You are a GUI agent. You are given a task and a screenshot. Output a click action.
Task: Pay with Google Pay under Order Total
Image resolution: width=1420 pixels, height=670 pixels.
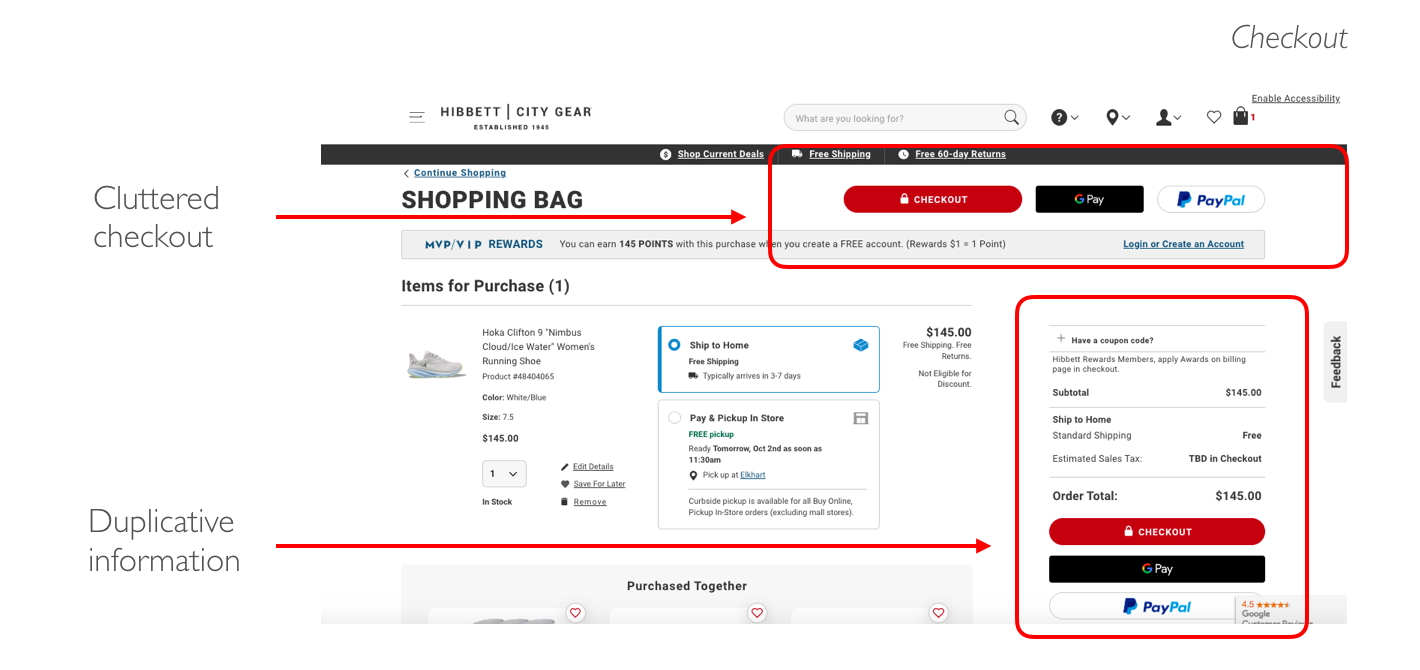tap(1157, 569)
